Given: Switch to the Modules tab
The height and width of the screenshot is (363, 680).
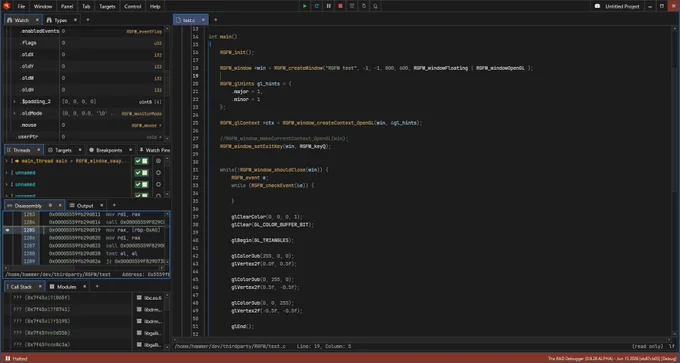Looking at the screenshot, I should point(67,287).
